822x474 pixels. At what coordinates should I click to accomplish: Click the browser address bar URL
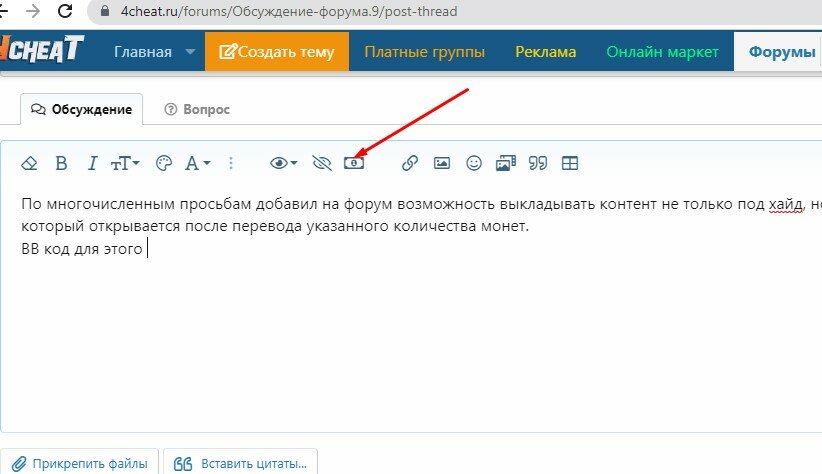[x=289, y=12]
